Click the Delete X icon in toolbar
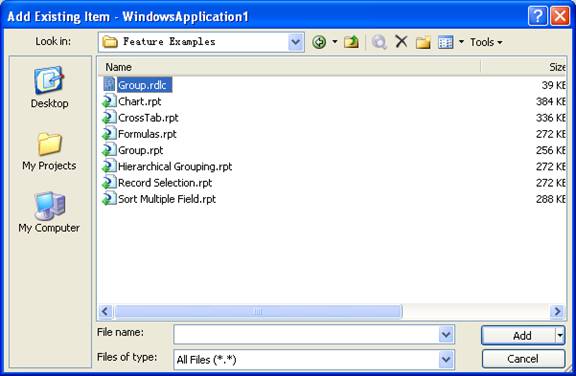 [x=401, y=41]
